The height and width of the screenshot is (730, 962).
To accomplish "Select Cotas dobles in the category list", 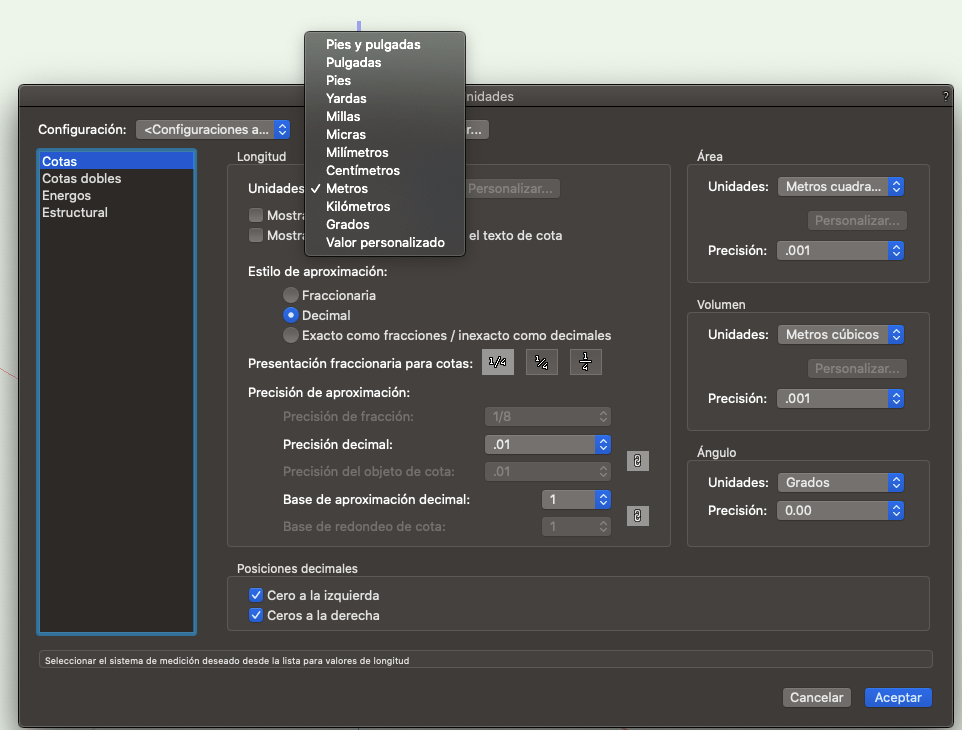I will click(82, 178).
